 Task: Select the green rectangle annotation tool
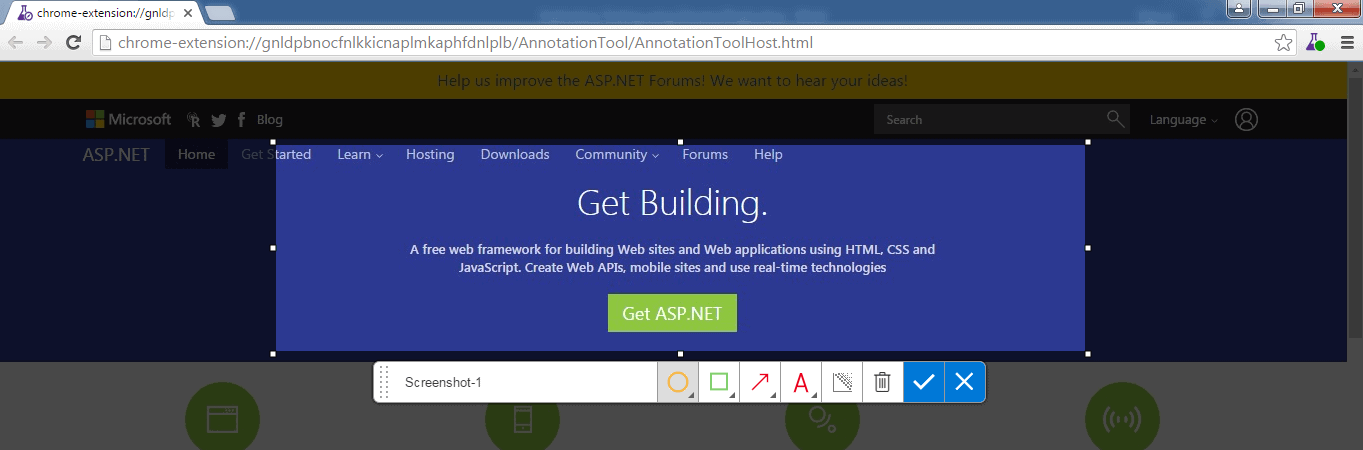pos(719,382)
